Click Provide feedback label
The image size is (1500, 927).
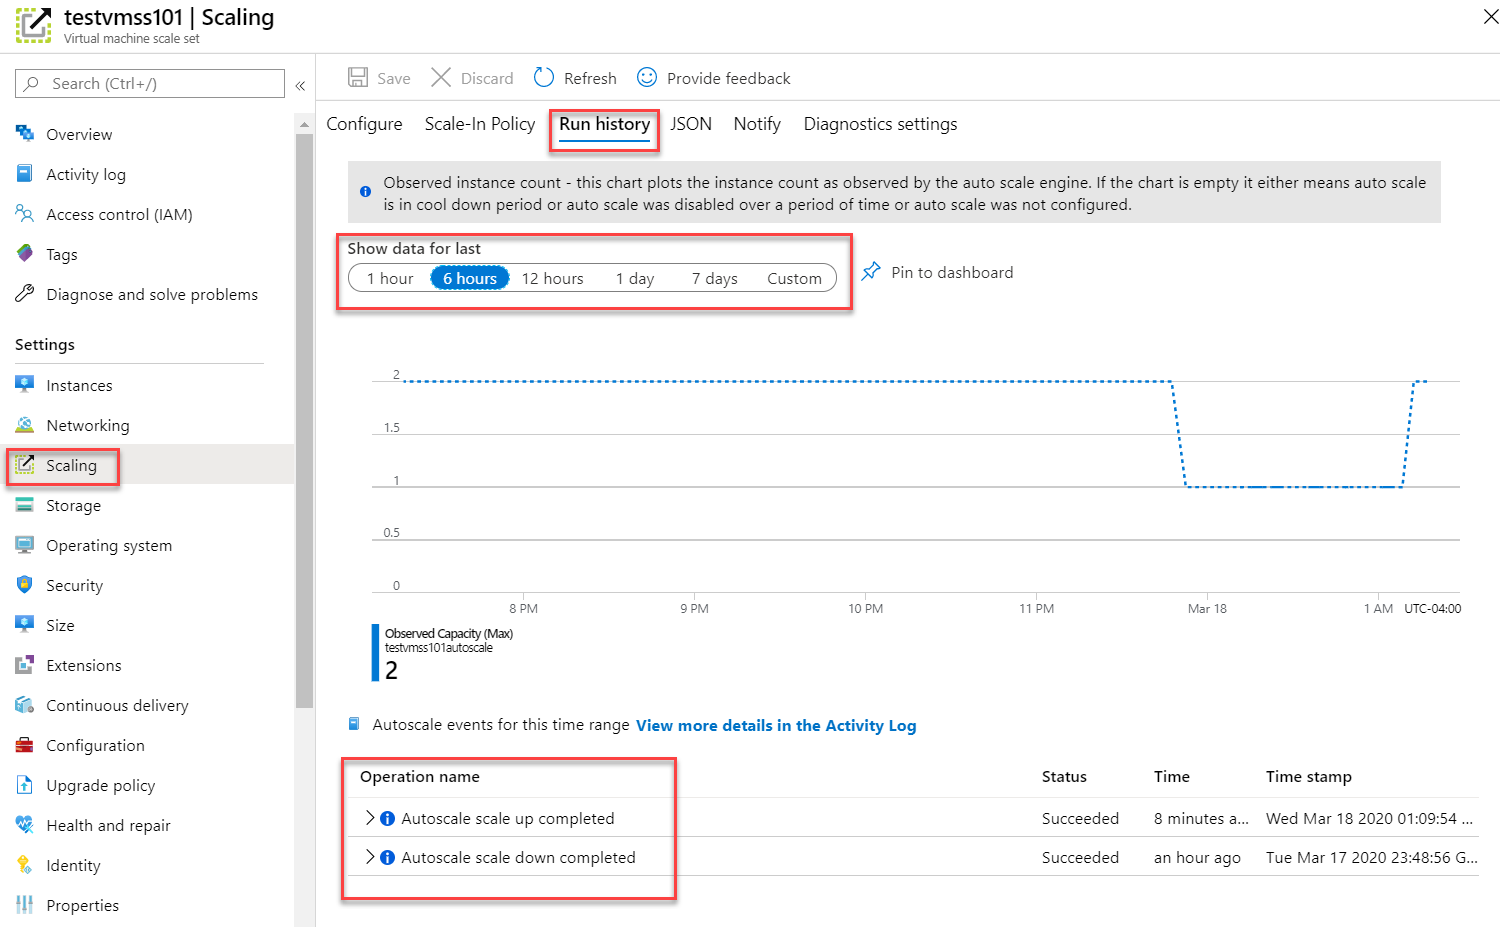[728, 78]
